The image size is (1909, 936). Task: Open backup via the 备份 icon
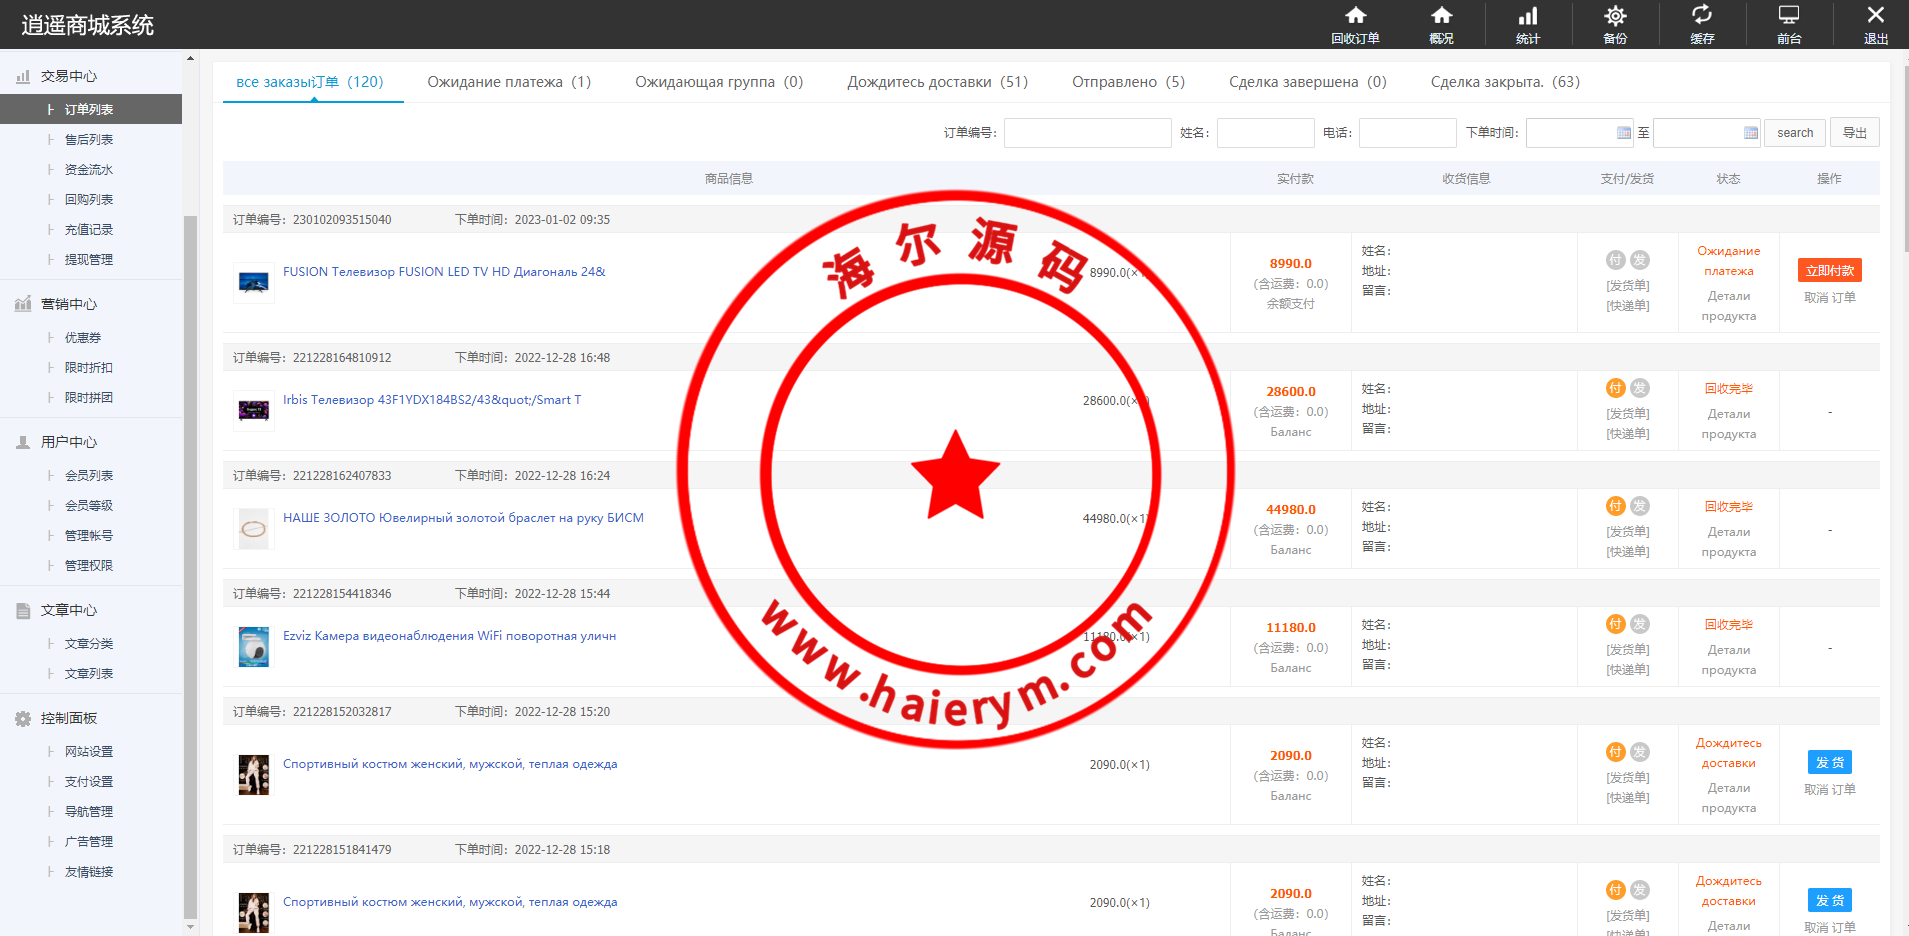[x=1614, y=22]
